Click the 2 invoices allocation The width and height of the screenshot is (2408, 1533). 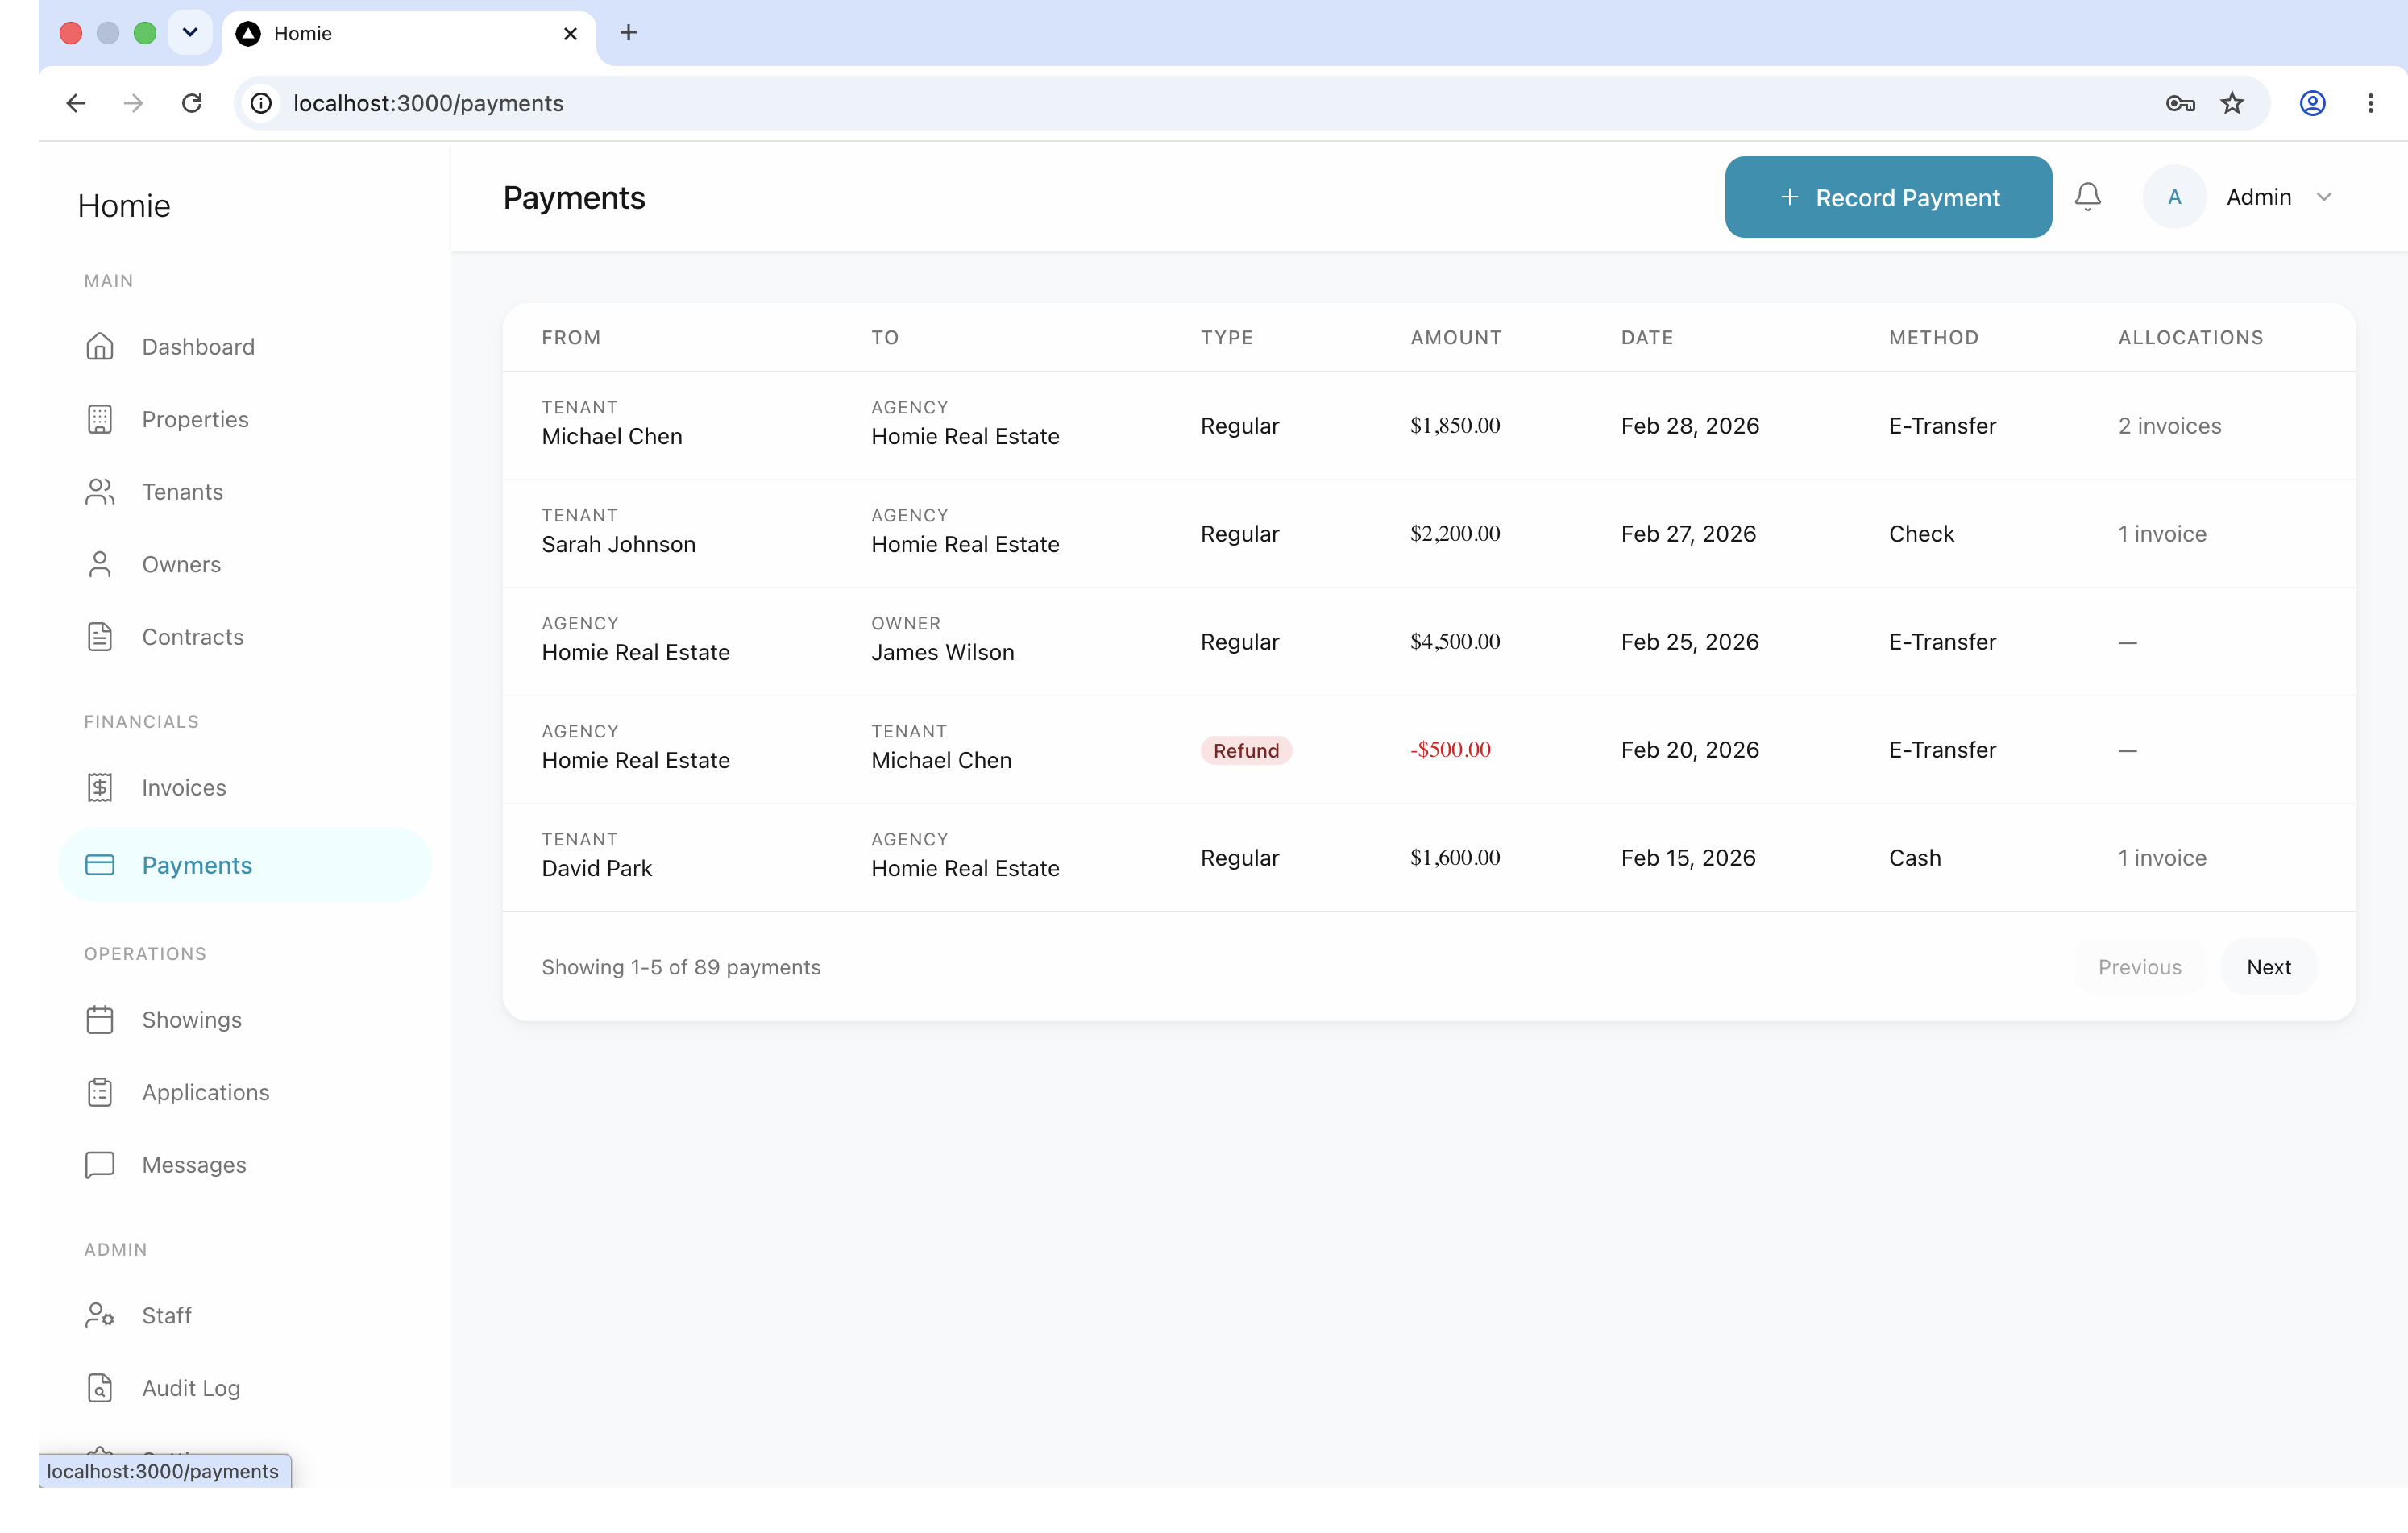2169,426
